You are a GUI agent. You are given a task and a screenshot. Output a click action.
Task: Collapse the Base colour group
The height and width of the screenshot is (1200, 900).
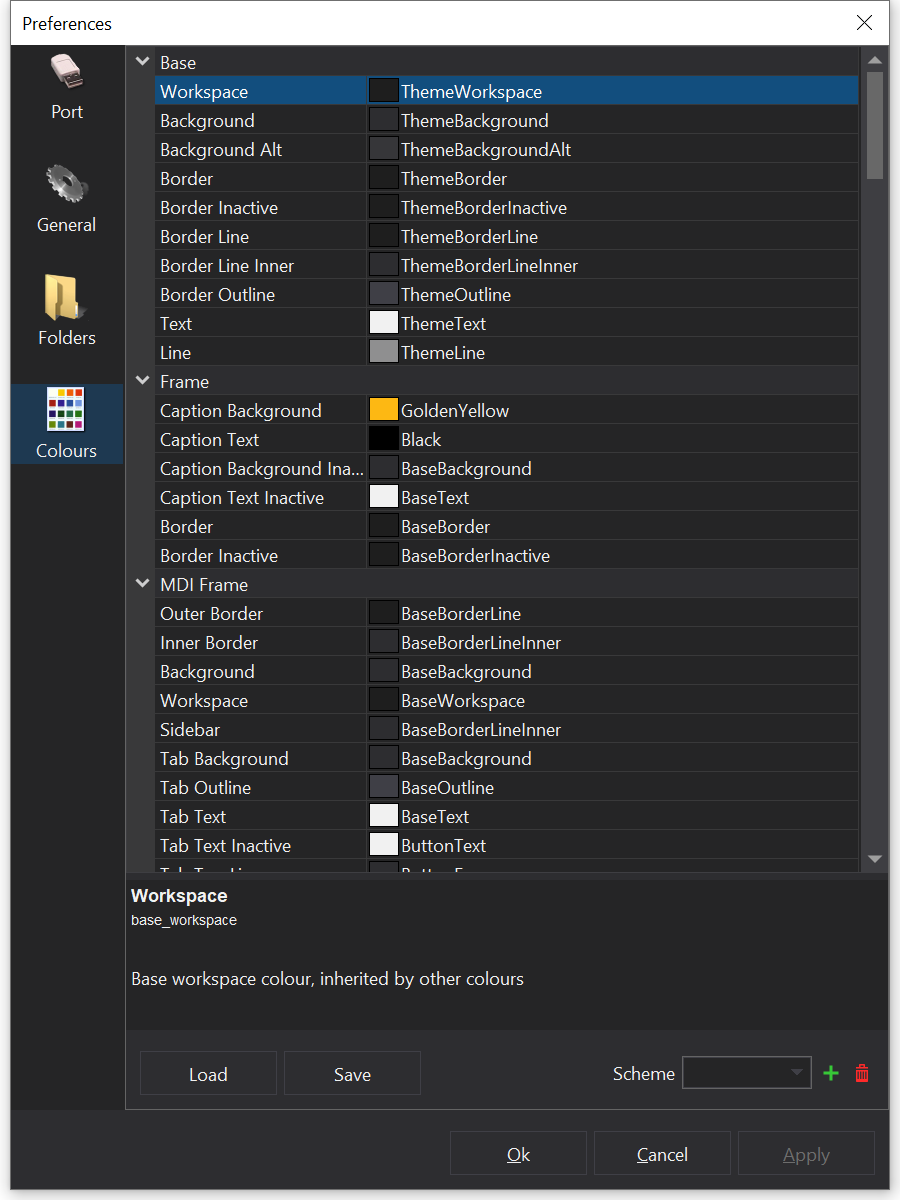142,62
